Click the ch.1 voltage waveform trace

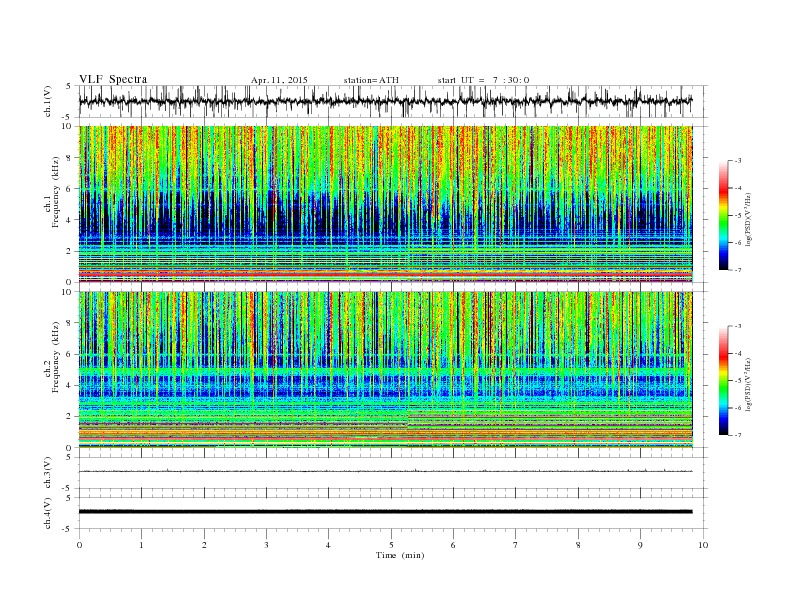tap(386, 101)
